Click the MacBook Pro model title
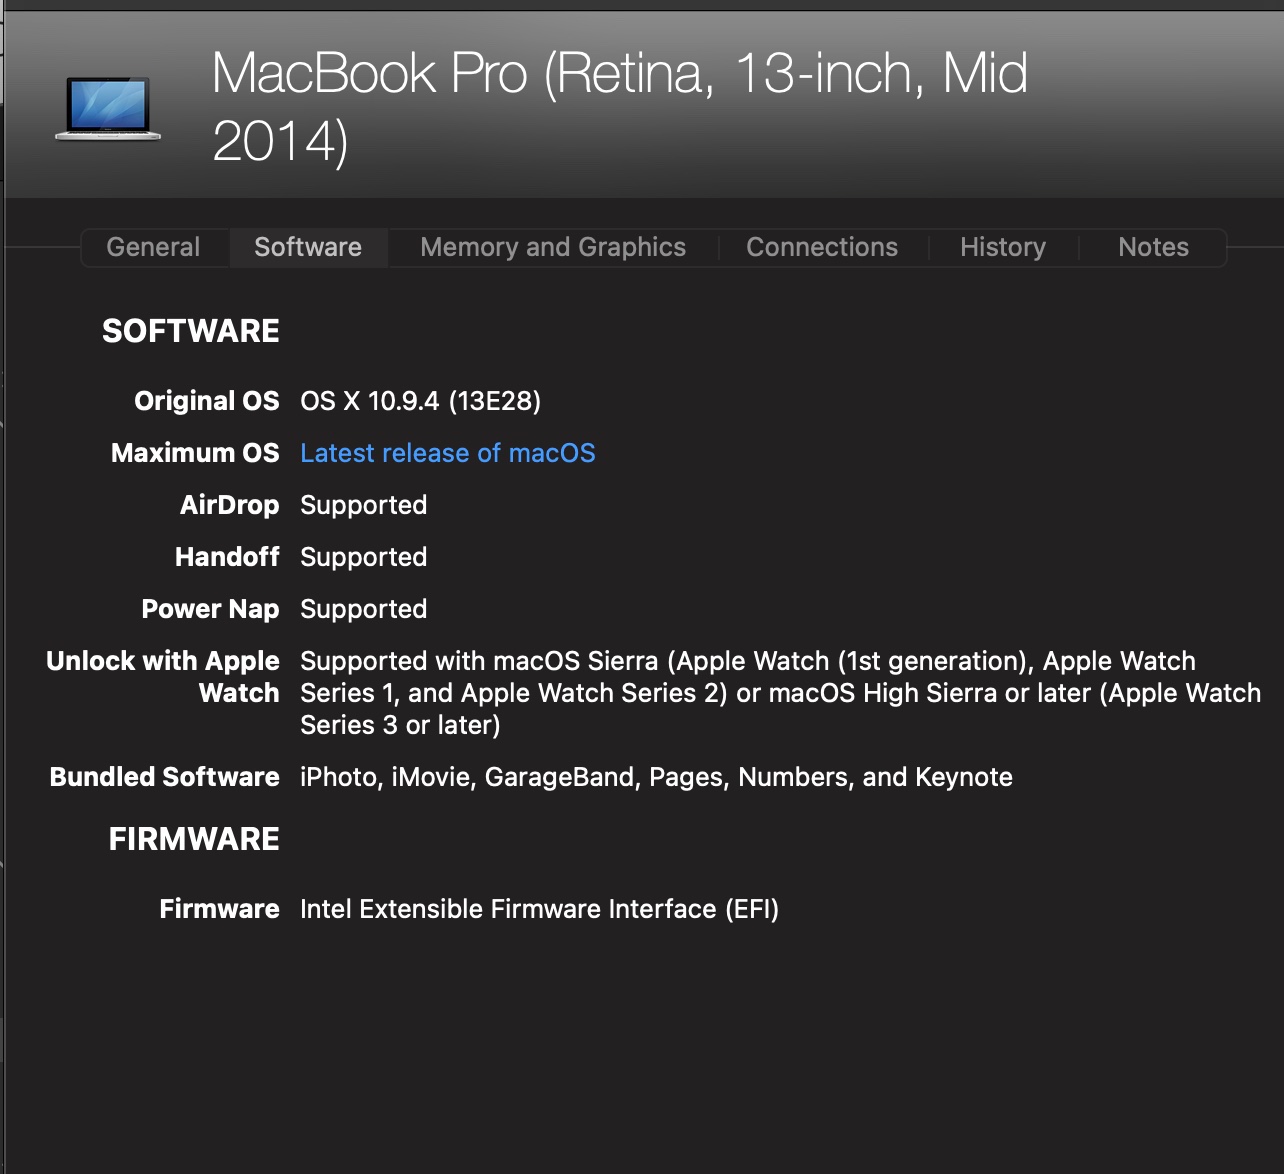 point(619,106)
